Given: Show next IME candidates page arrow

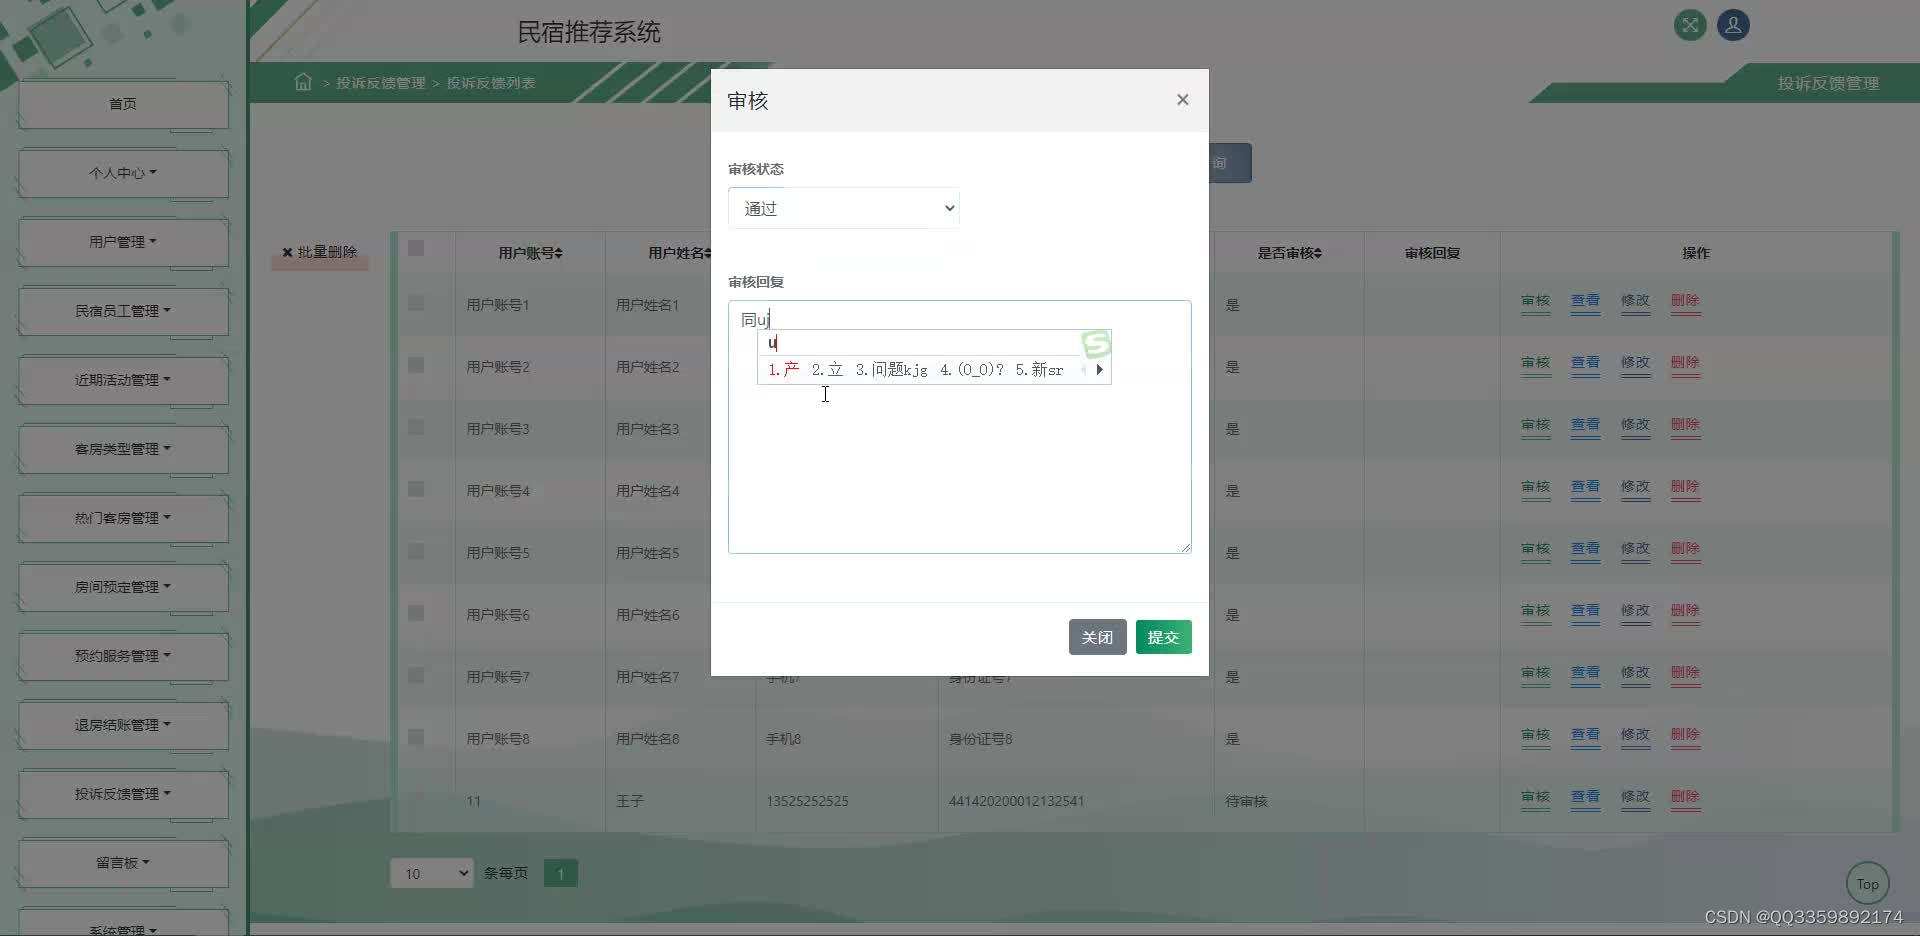Looking at the screenshot, I should [x=1099, y=370].
